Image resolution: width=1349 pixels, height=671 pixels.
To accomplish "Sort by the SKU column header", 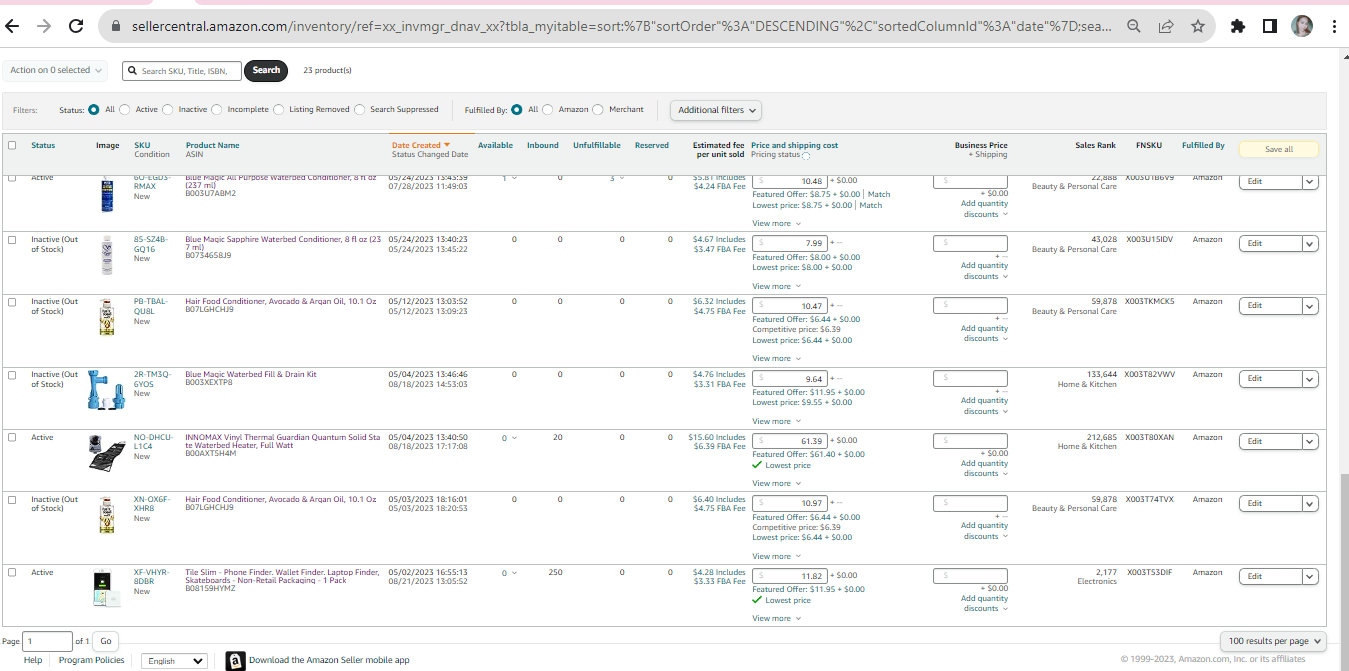I will 142,145.
